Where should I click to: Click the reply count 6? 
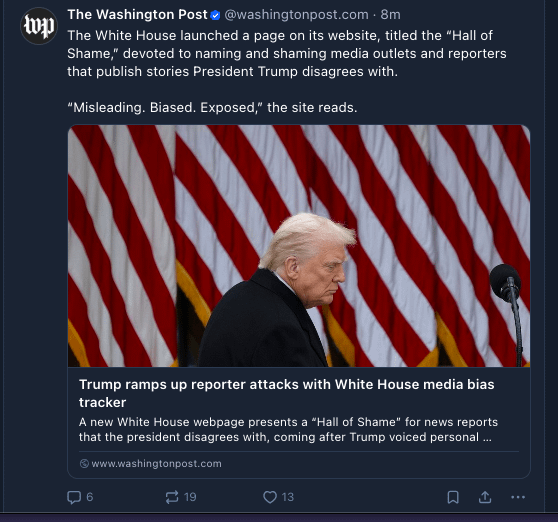click(90, 497)
